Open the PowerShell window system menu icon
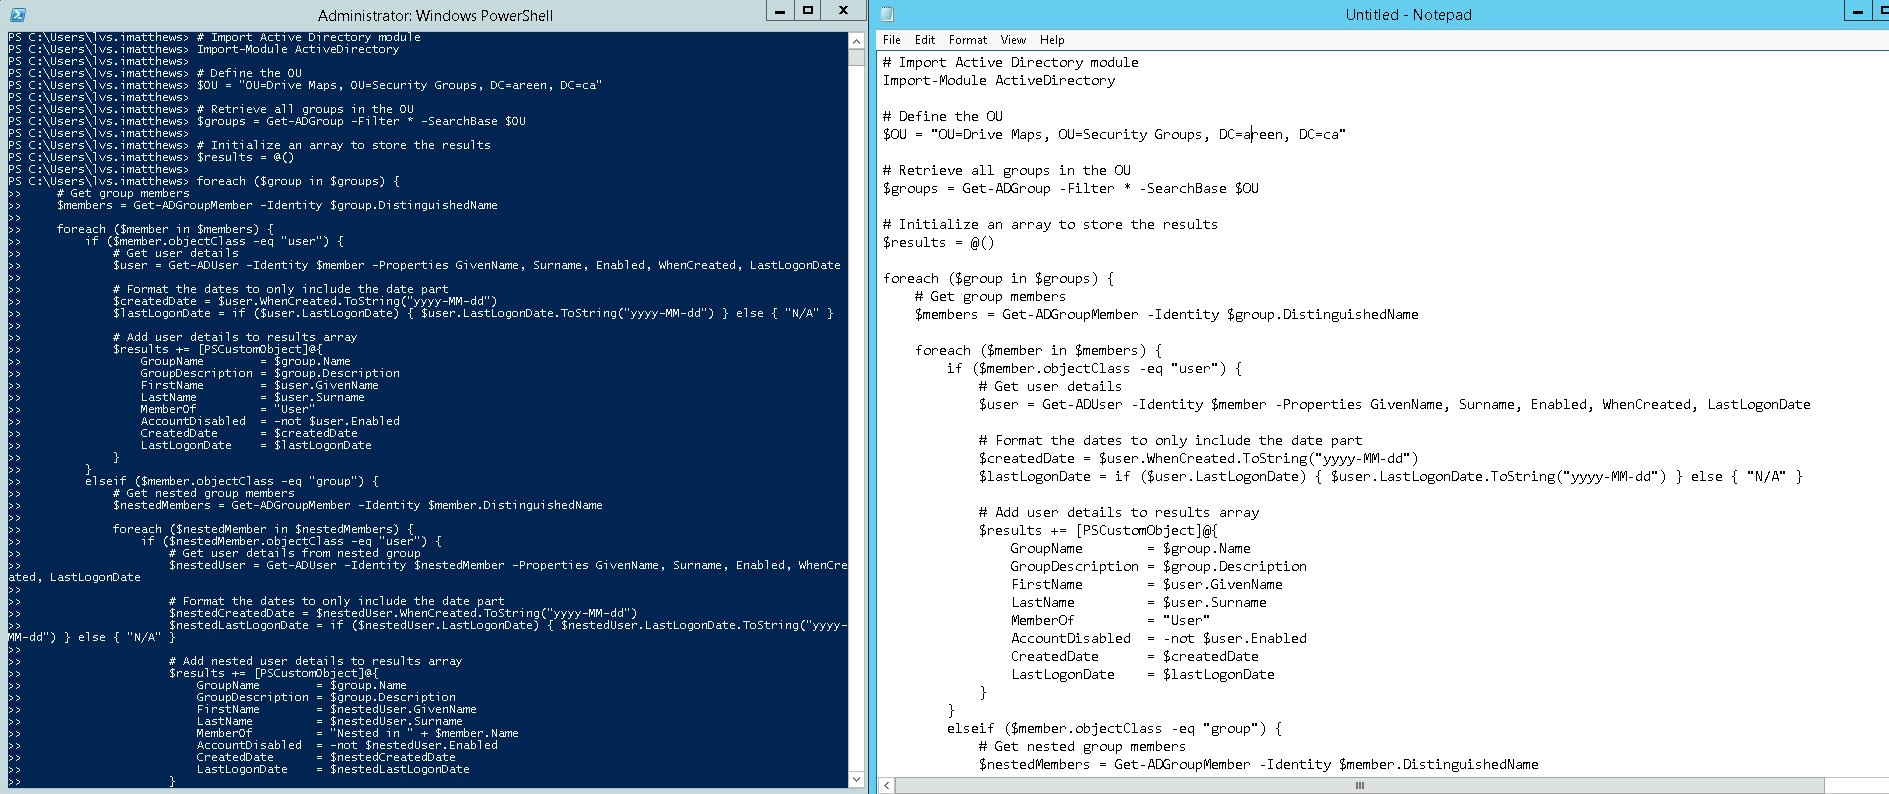The image size is (1889, 794). [x=16, y=15]
